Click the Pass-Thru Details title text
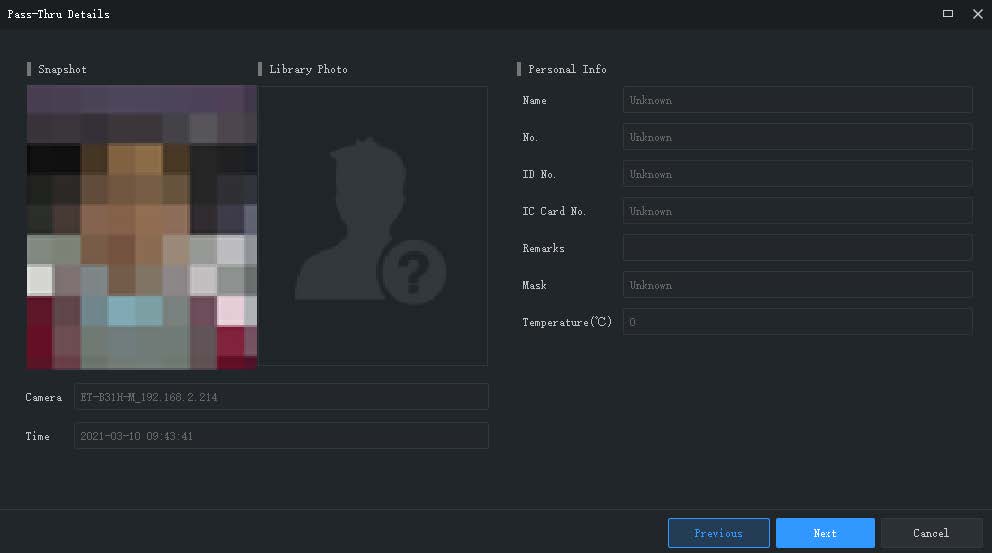The height and width of the screenshot is (553, 992). pos(58,14)
